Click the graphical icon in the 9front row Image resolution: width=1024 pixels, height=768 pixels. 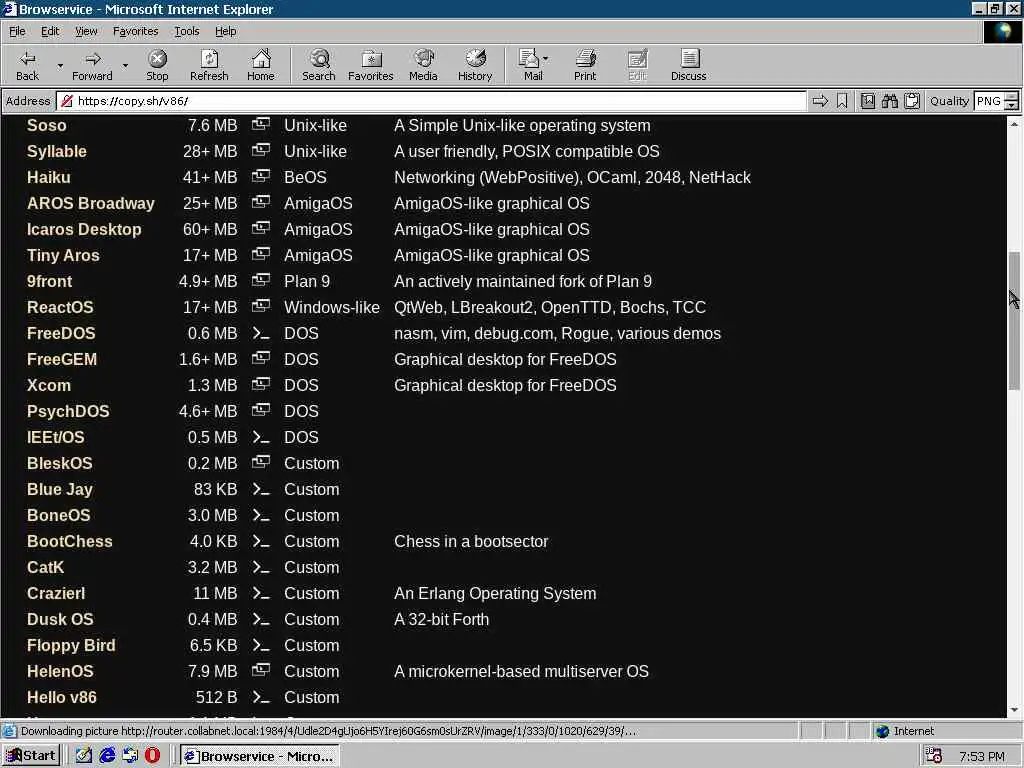click(261, 280)
